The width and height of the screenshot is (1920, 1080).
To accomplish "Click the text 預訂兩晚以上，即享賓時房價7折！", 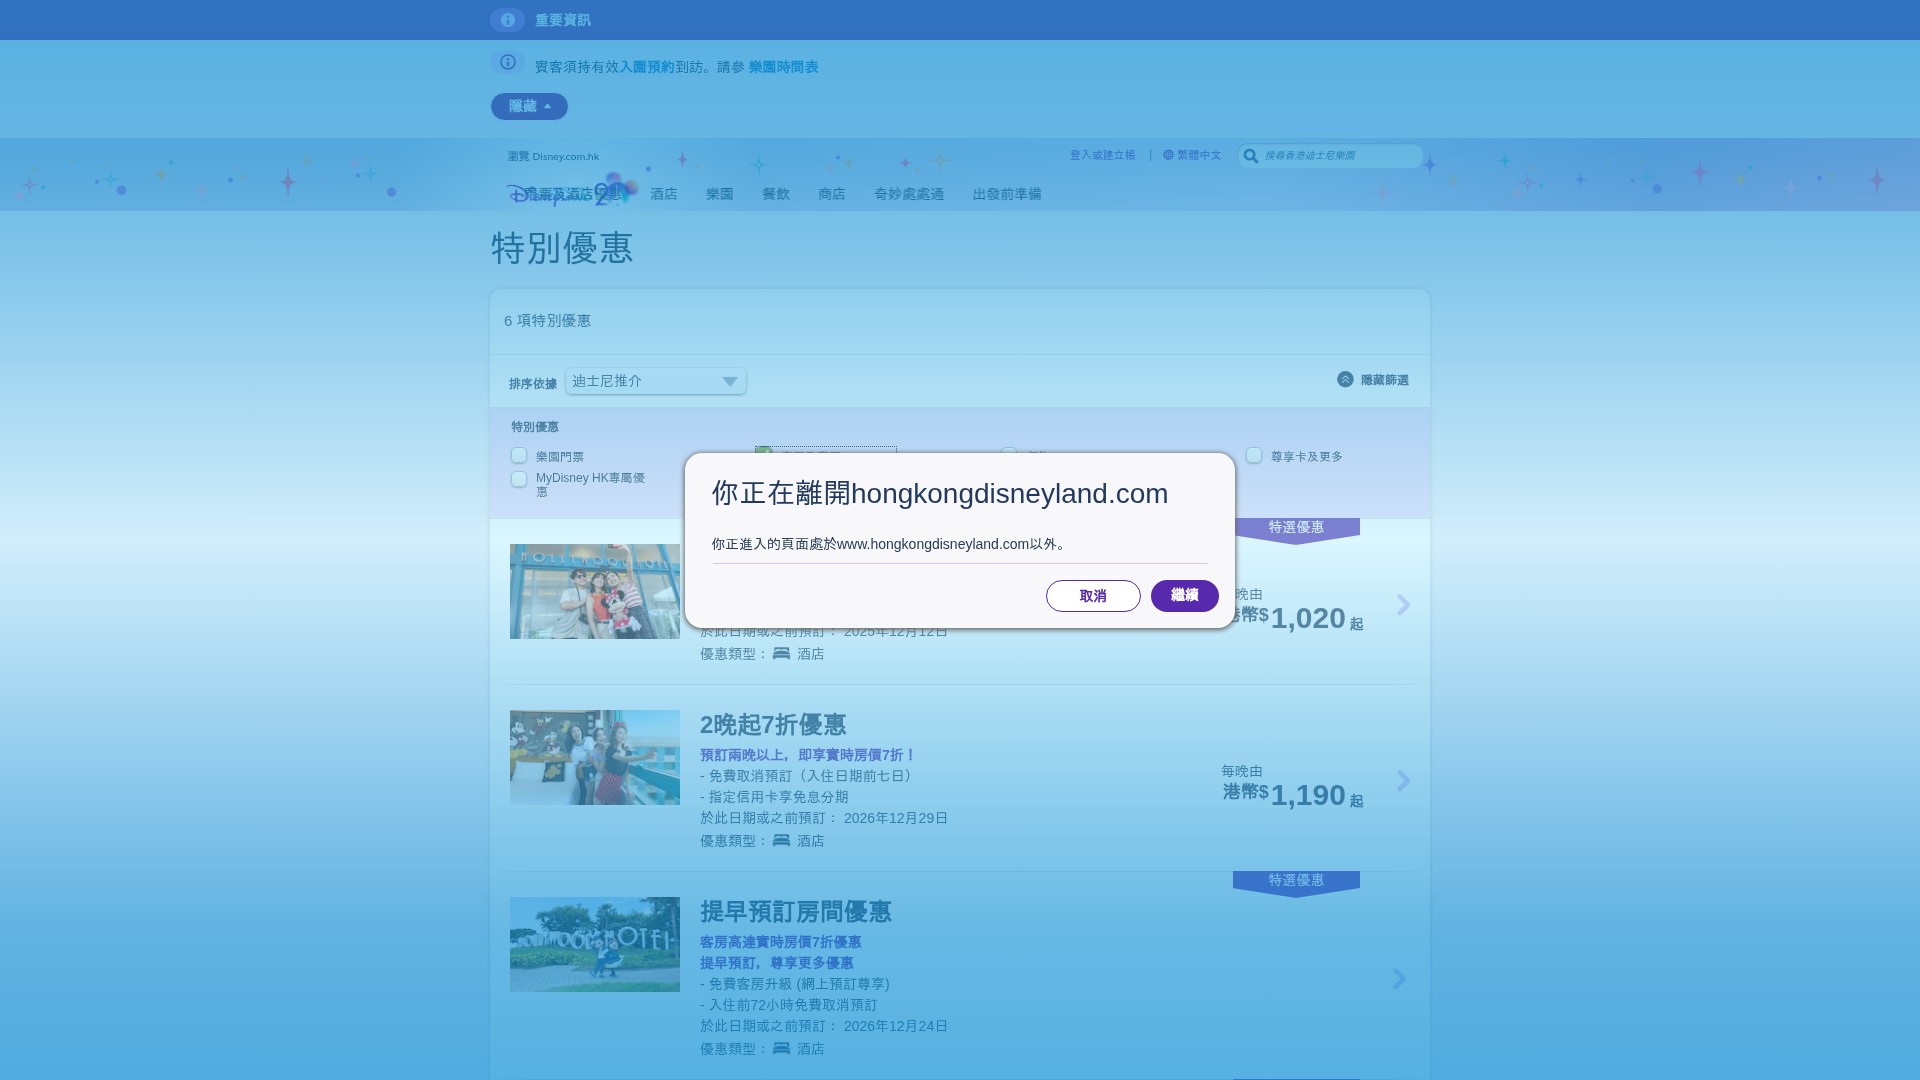I will (808, 755).
